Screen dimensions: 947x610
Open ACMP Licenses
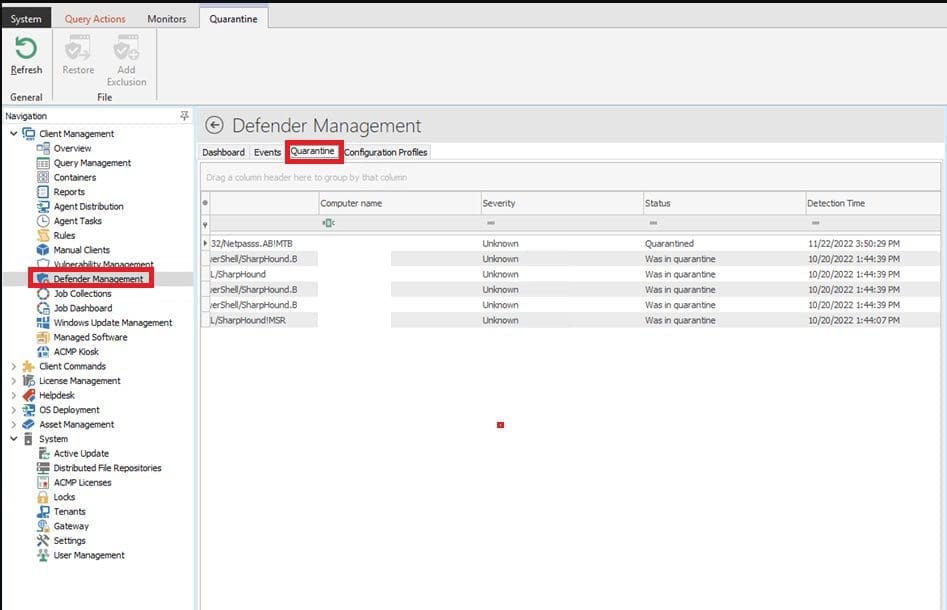[x=82, y=483]
